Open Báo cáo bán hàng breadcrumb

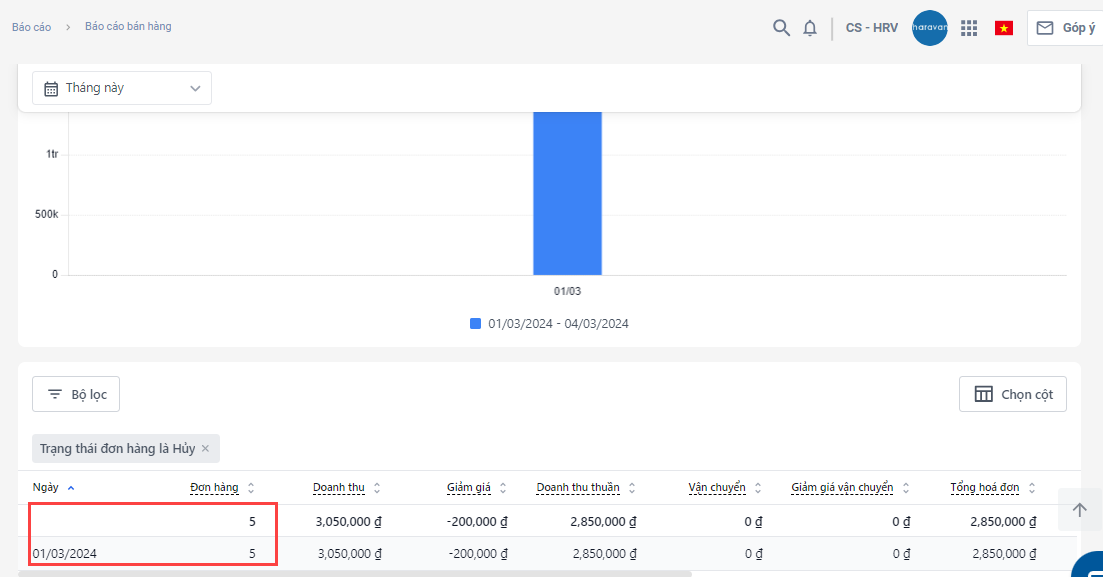coord(128,27)
